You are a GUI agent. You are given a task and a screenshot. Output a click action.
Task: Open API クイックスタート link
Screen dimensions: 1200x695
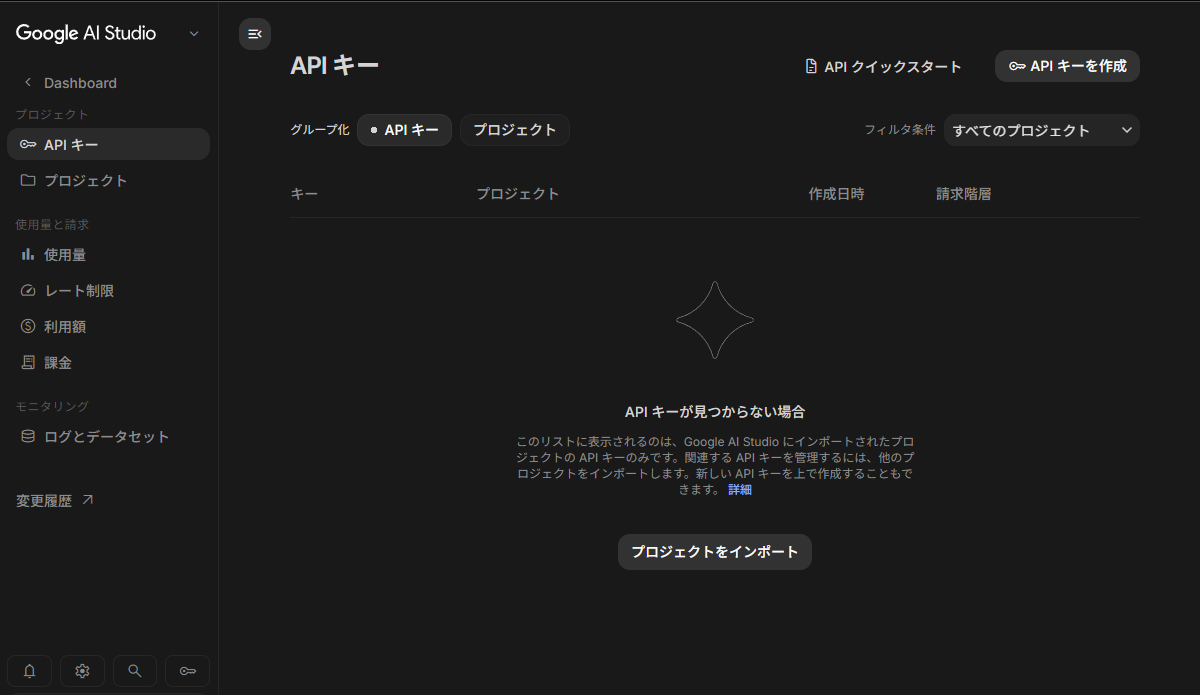pos(883,67)
